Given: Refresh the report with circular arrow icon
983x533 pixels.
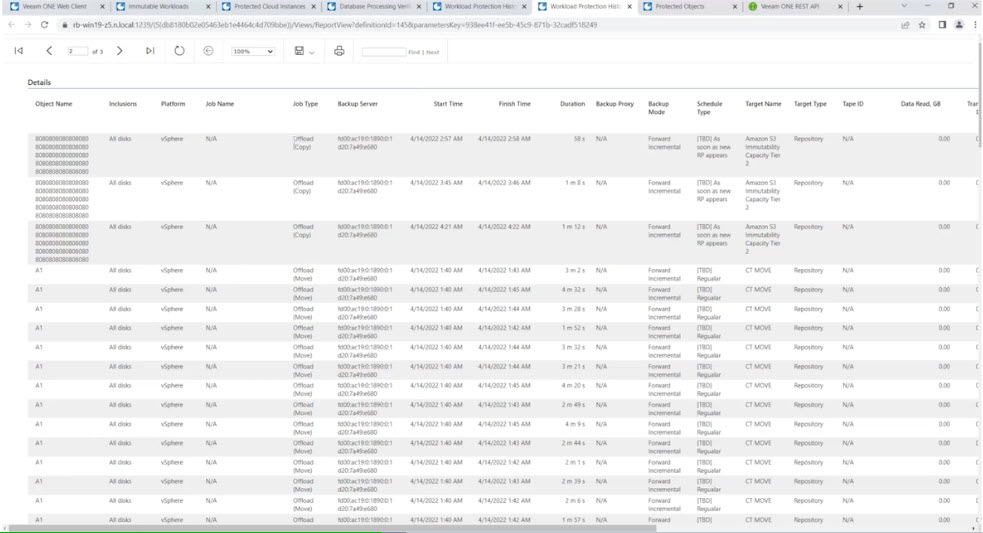Looking at the screenshot, I should (179, 51).
